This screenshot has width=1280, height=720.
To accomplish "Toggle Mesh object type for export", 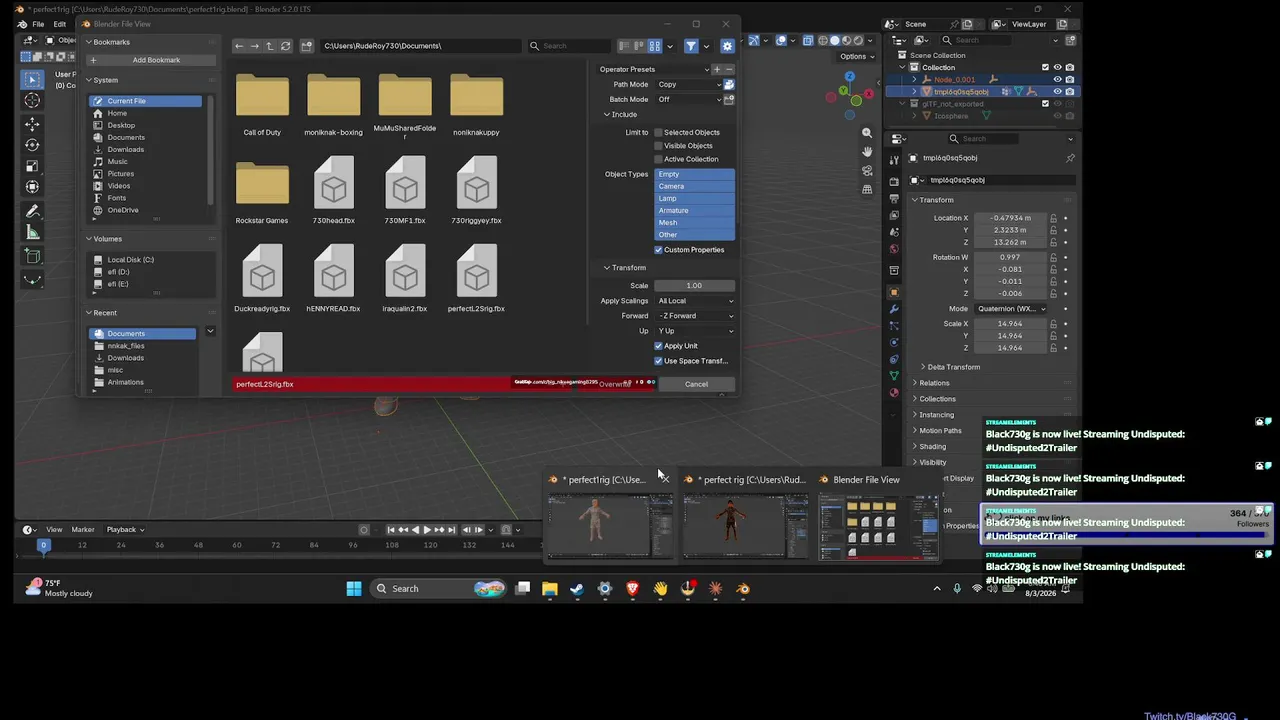I will click(694, 223).
